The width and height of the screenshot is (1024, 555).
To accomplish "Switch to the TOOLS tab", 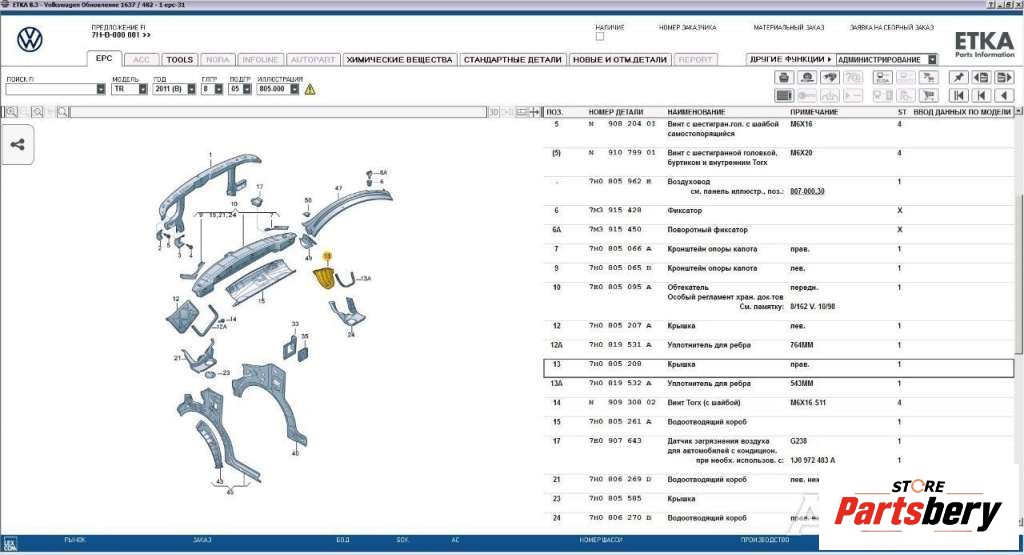I will click(180, 60).
